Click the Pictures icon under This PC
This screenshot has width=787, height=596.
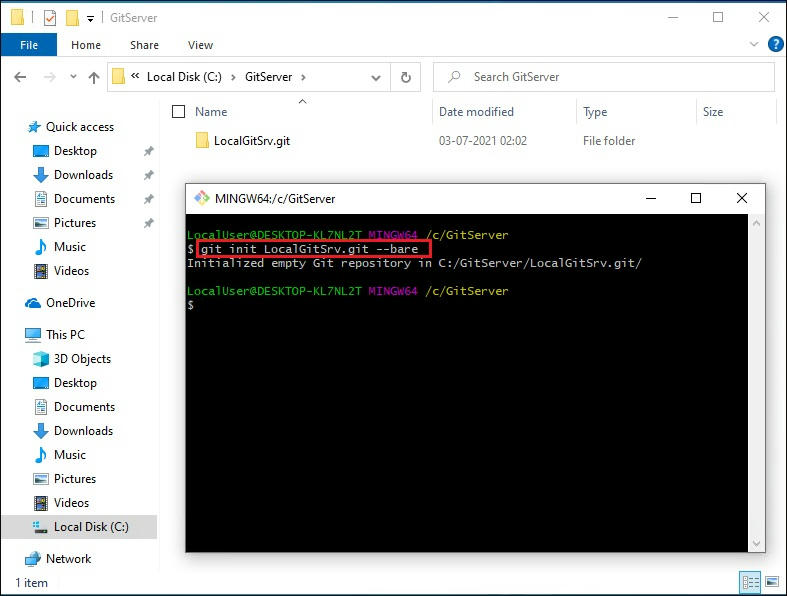click(x=41, y=479)
